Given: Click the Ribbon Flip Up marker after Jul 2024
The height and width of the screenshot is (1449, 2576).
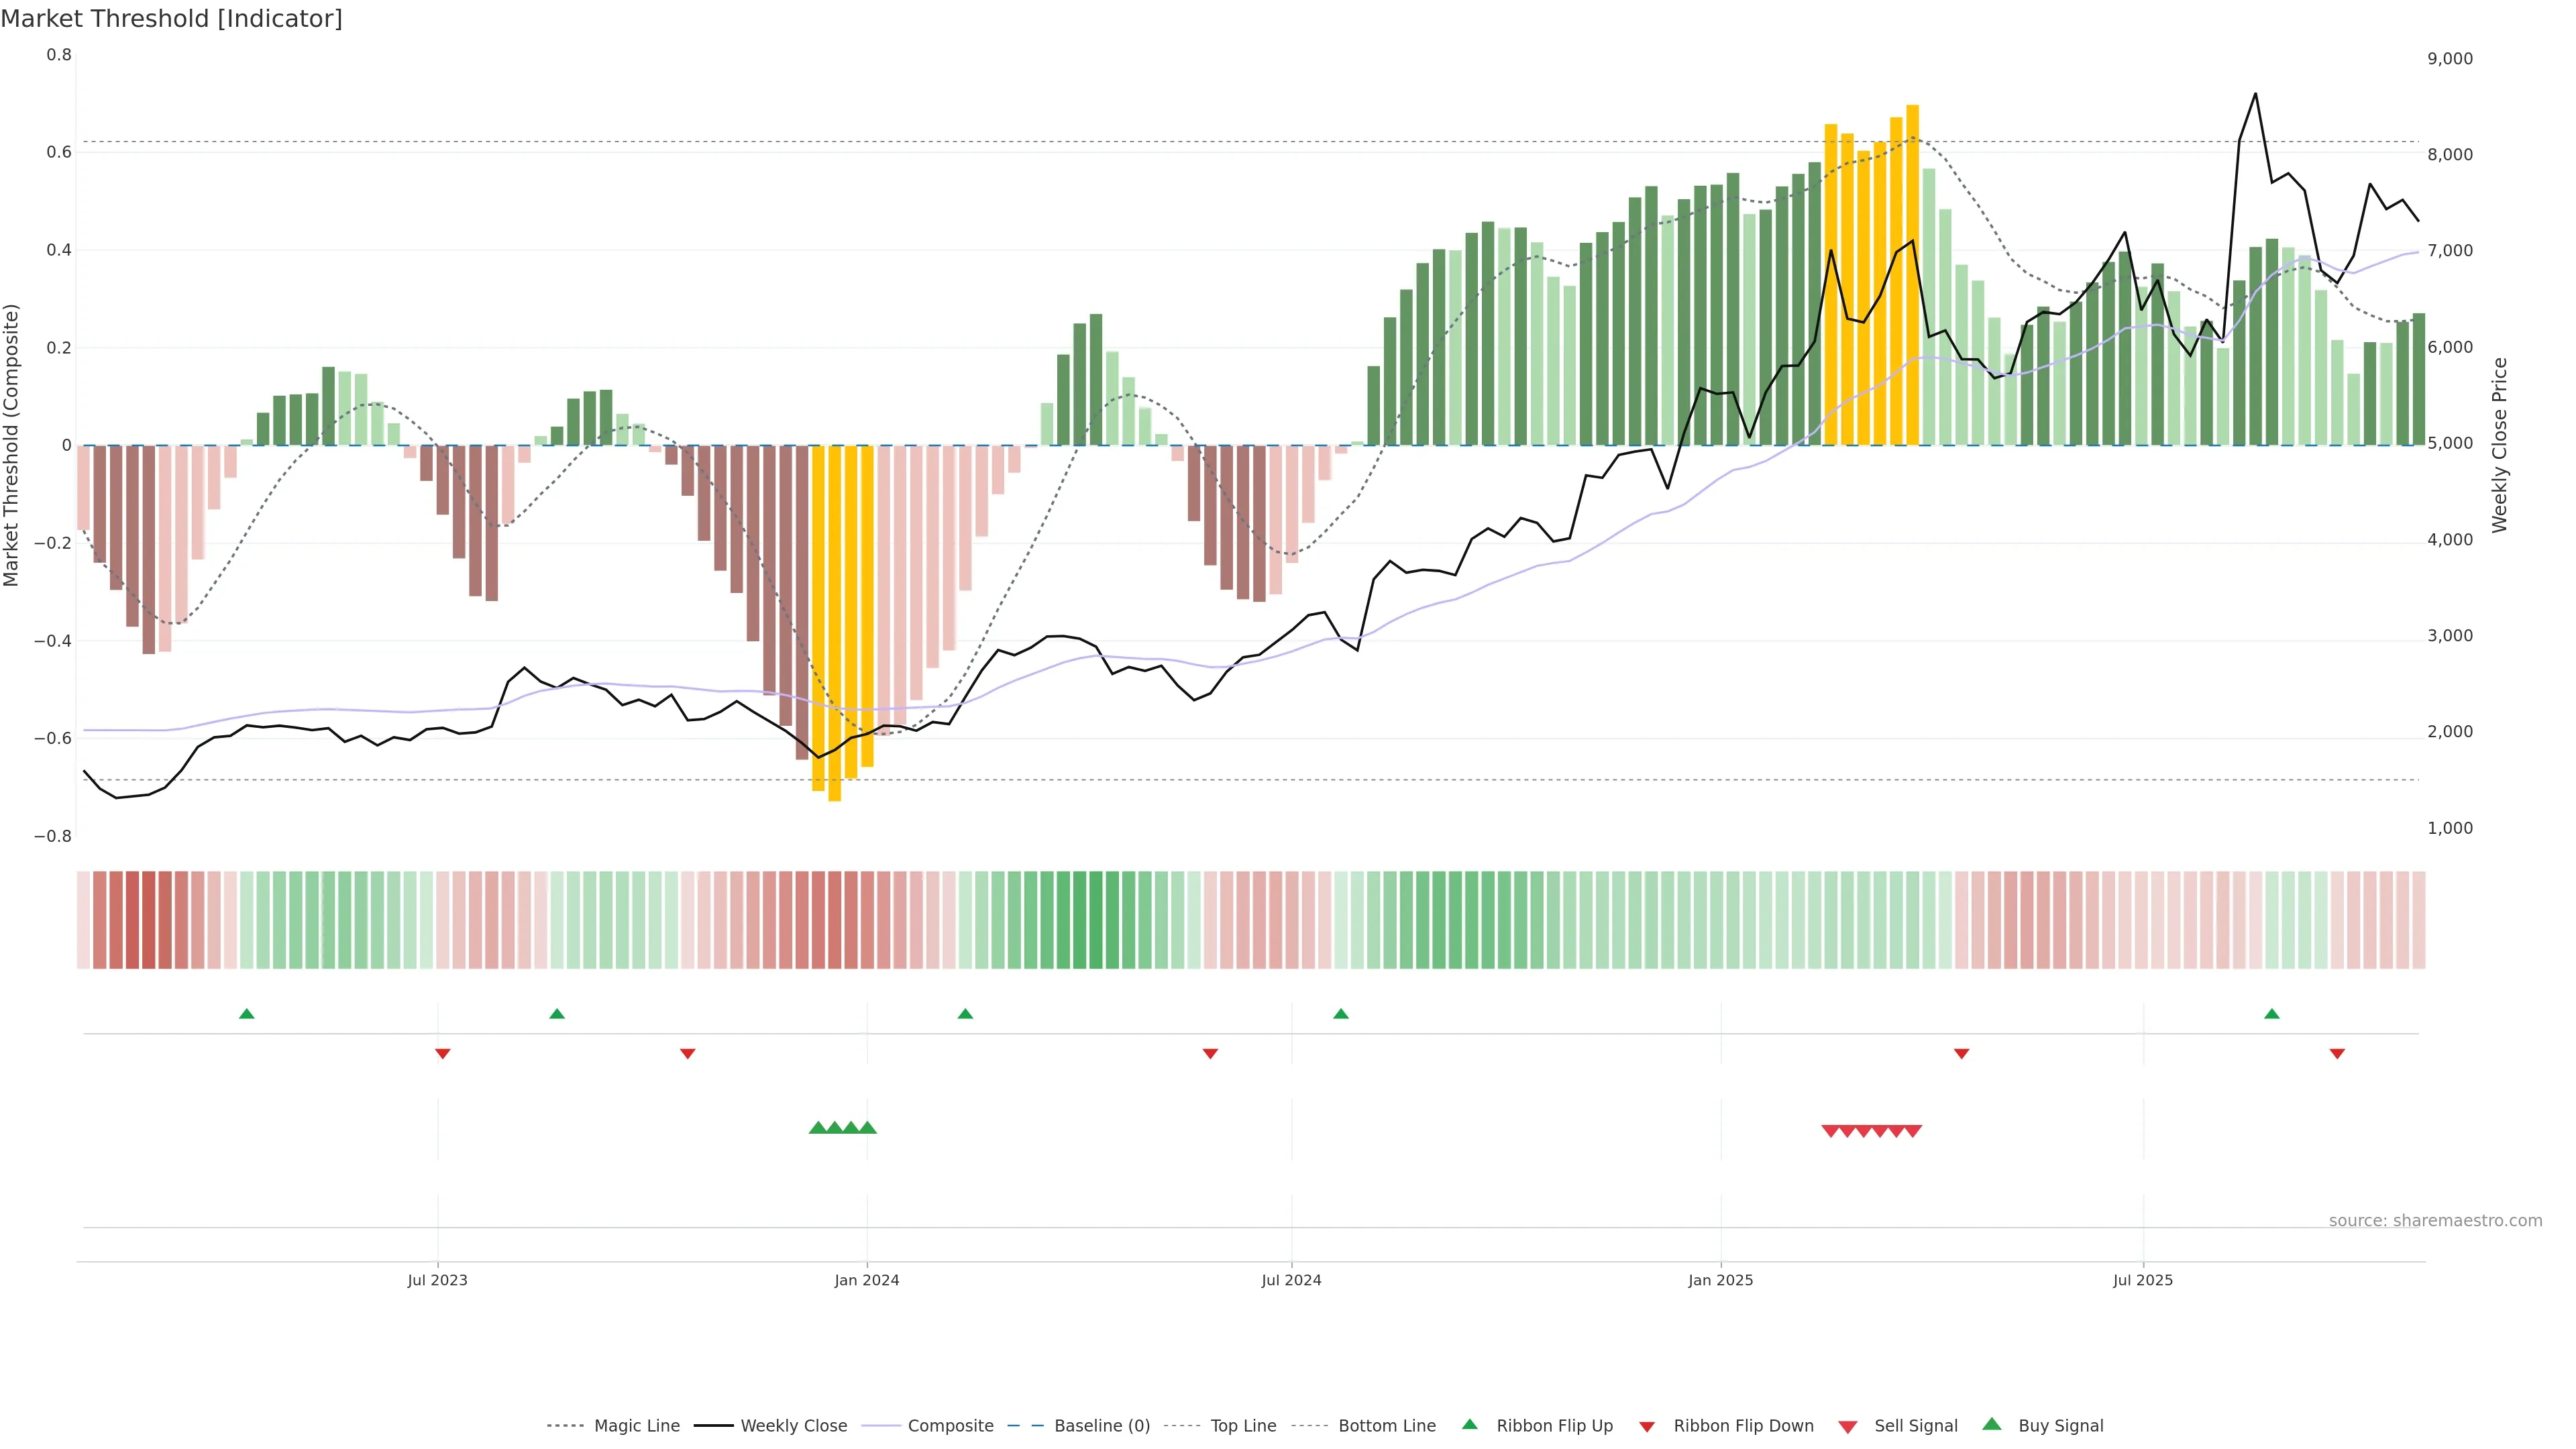Looking at the screenshot, I should (x=1341, y=1014).
